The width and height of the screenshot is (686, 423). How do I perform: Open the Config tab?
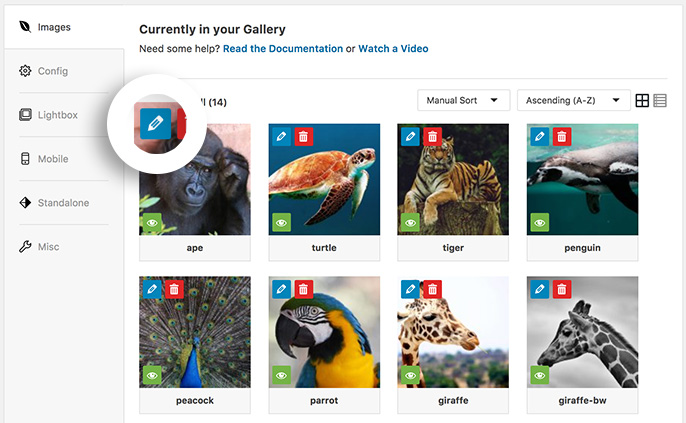click(x=52, y=71)
